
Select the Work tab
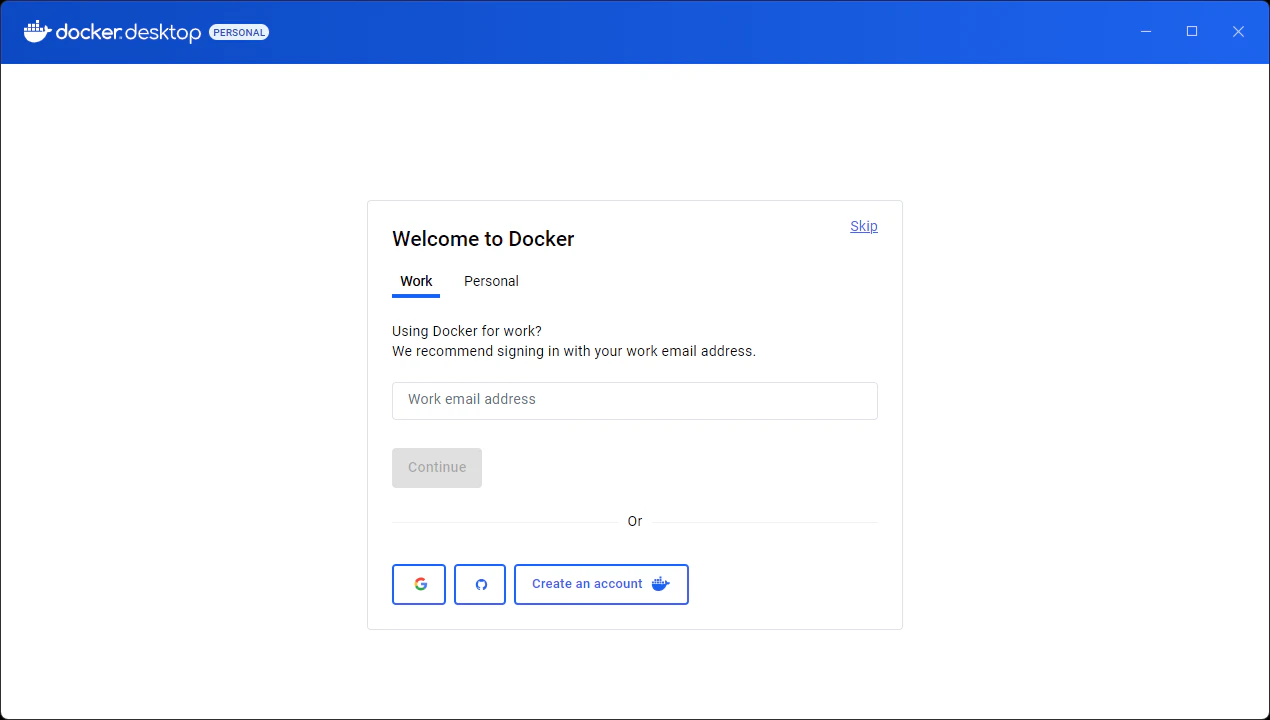point(416,281)
